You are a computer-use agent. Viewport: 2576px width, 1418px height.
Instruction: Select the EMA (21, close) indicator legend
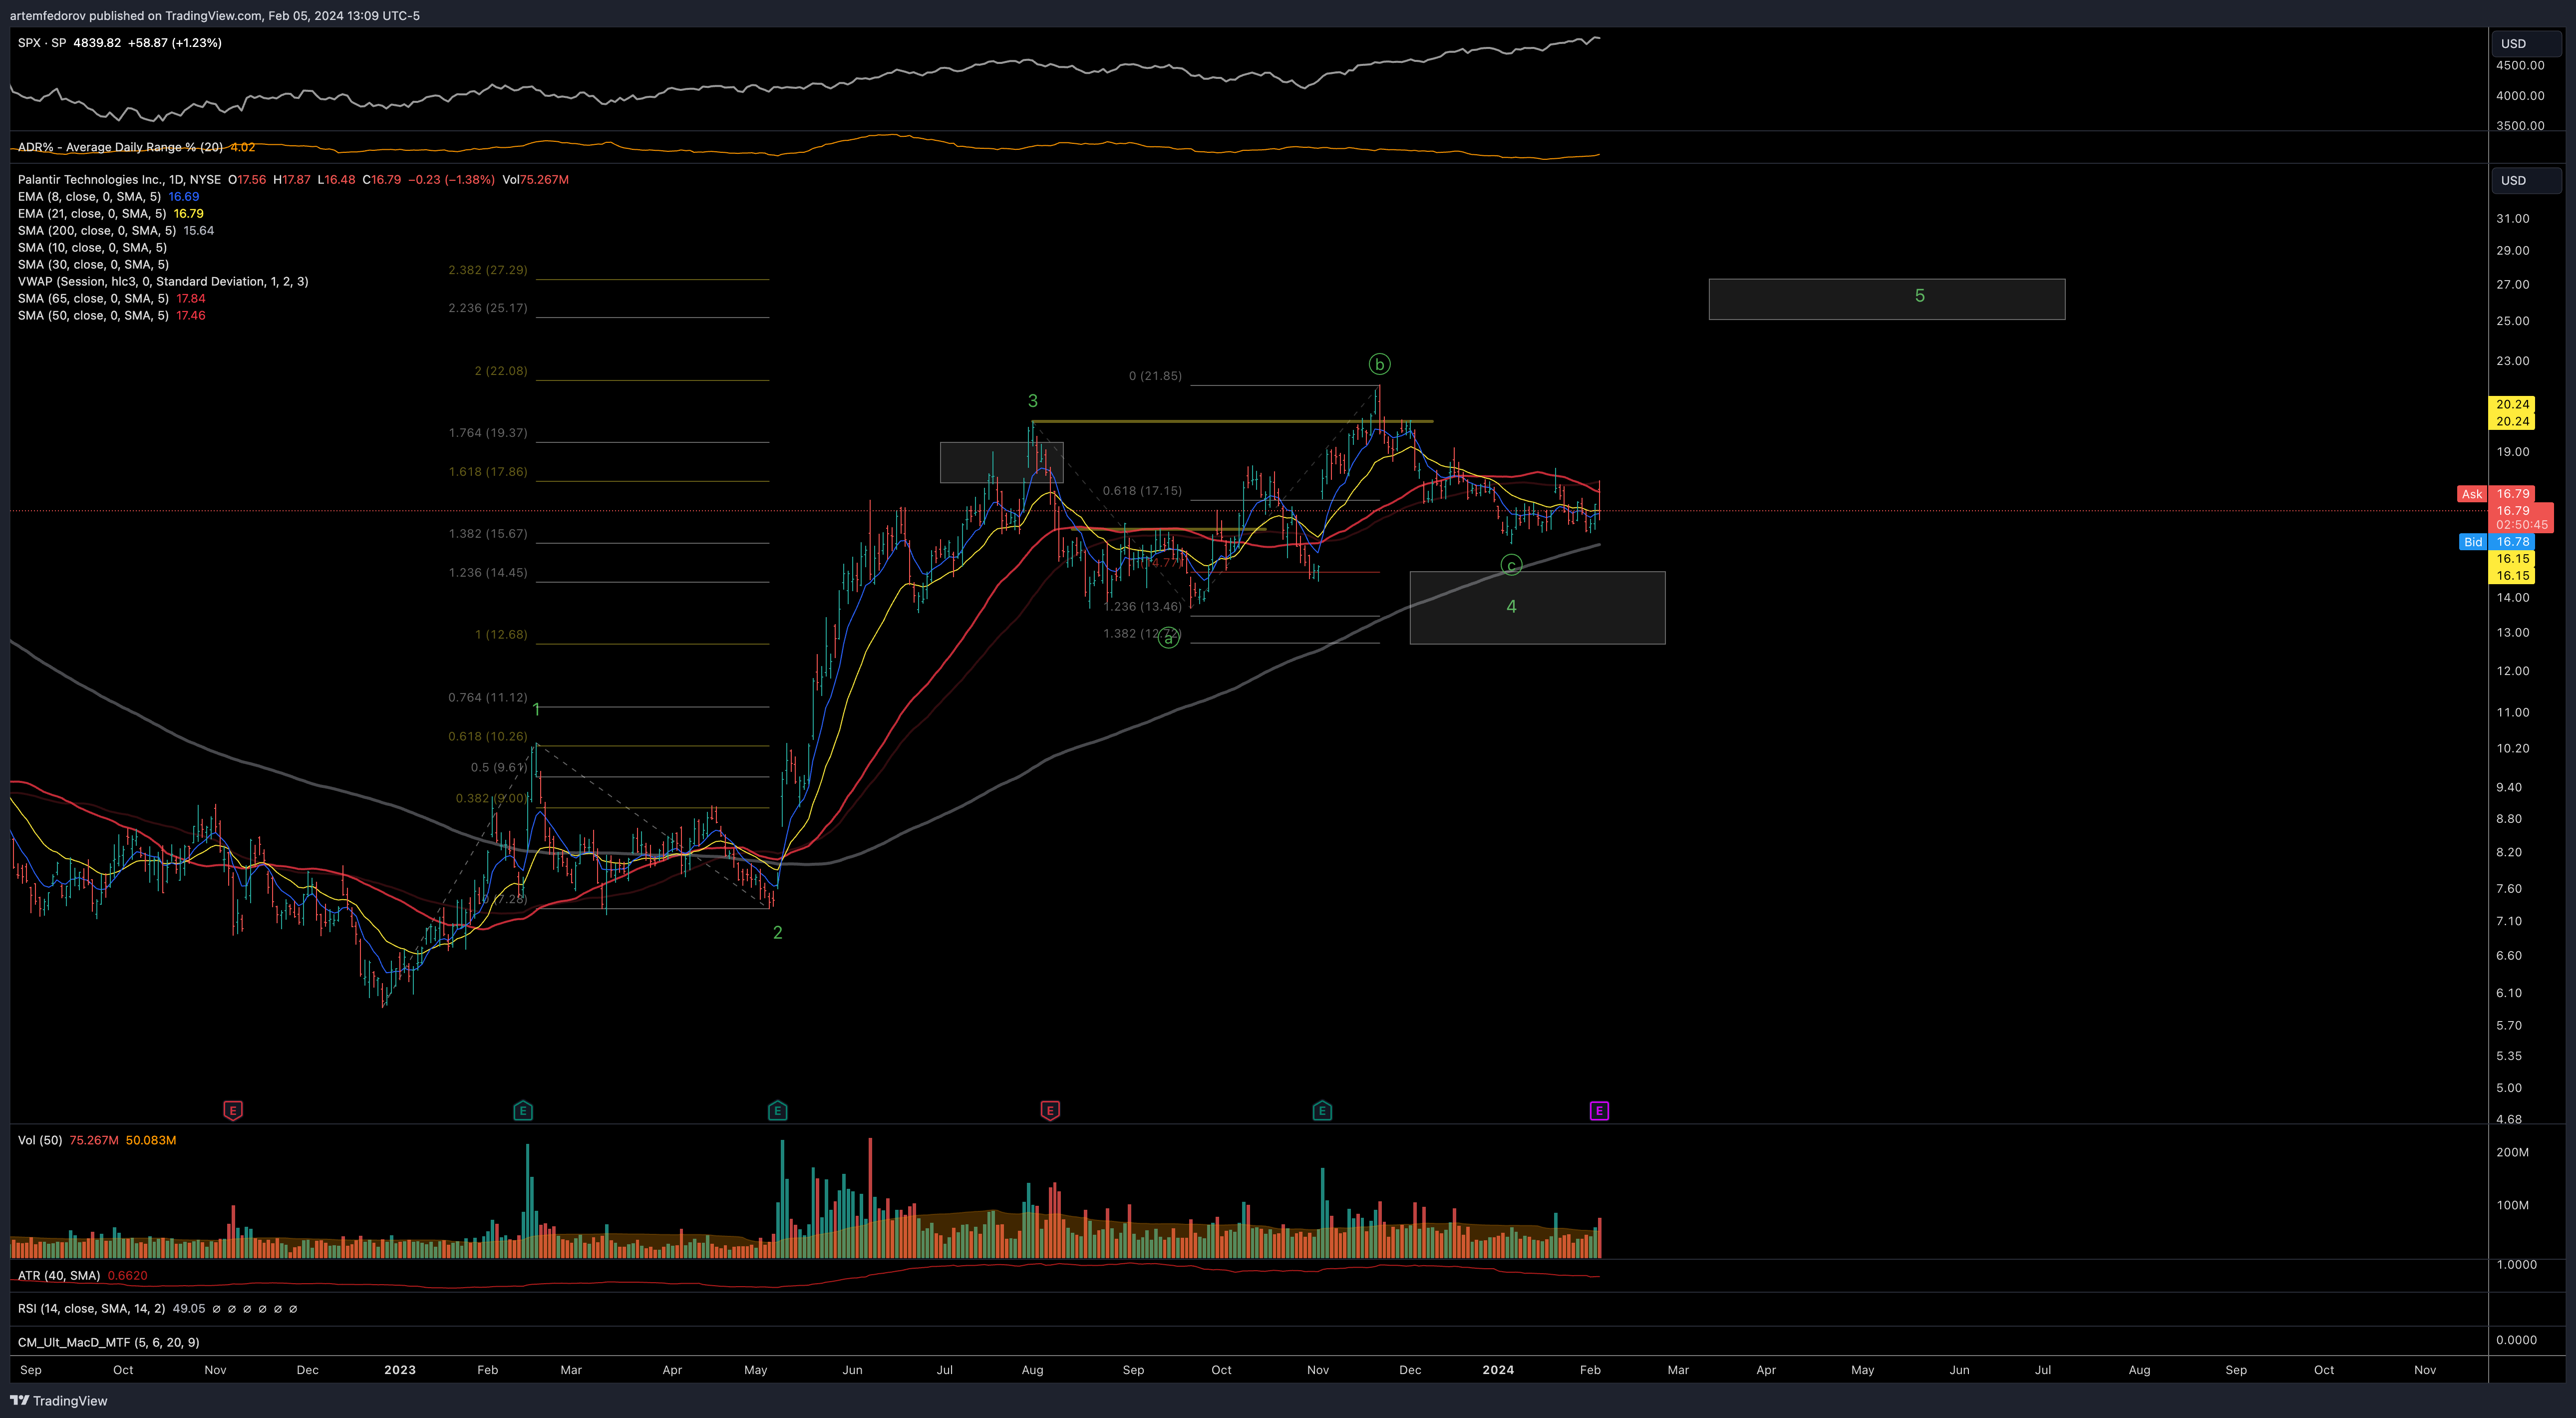click(110, 214)
